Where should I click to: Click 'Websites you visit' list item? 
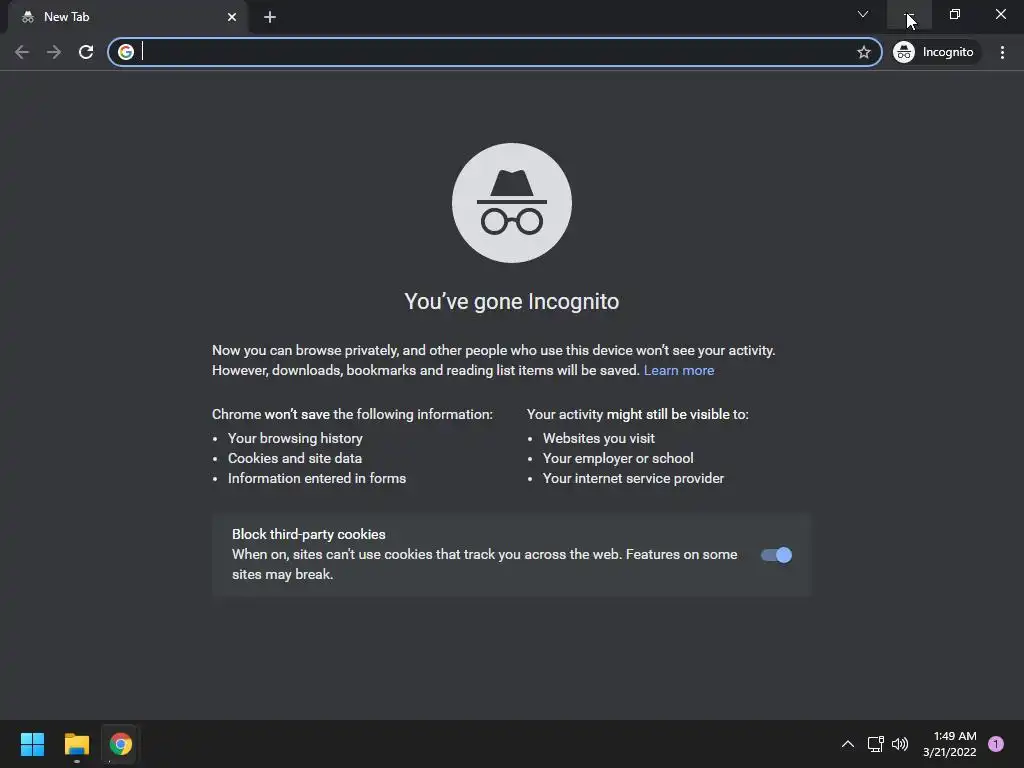point(599,438)
